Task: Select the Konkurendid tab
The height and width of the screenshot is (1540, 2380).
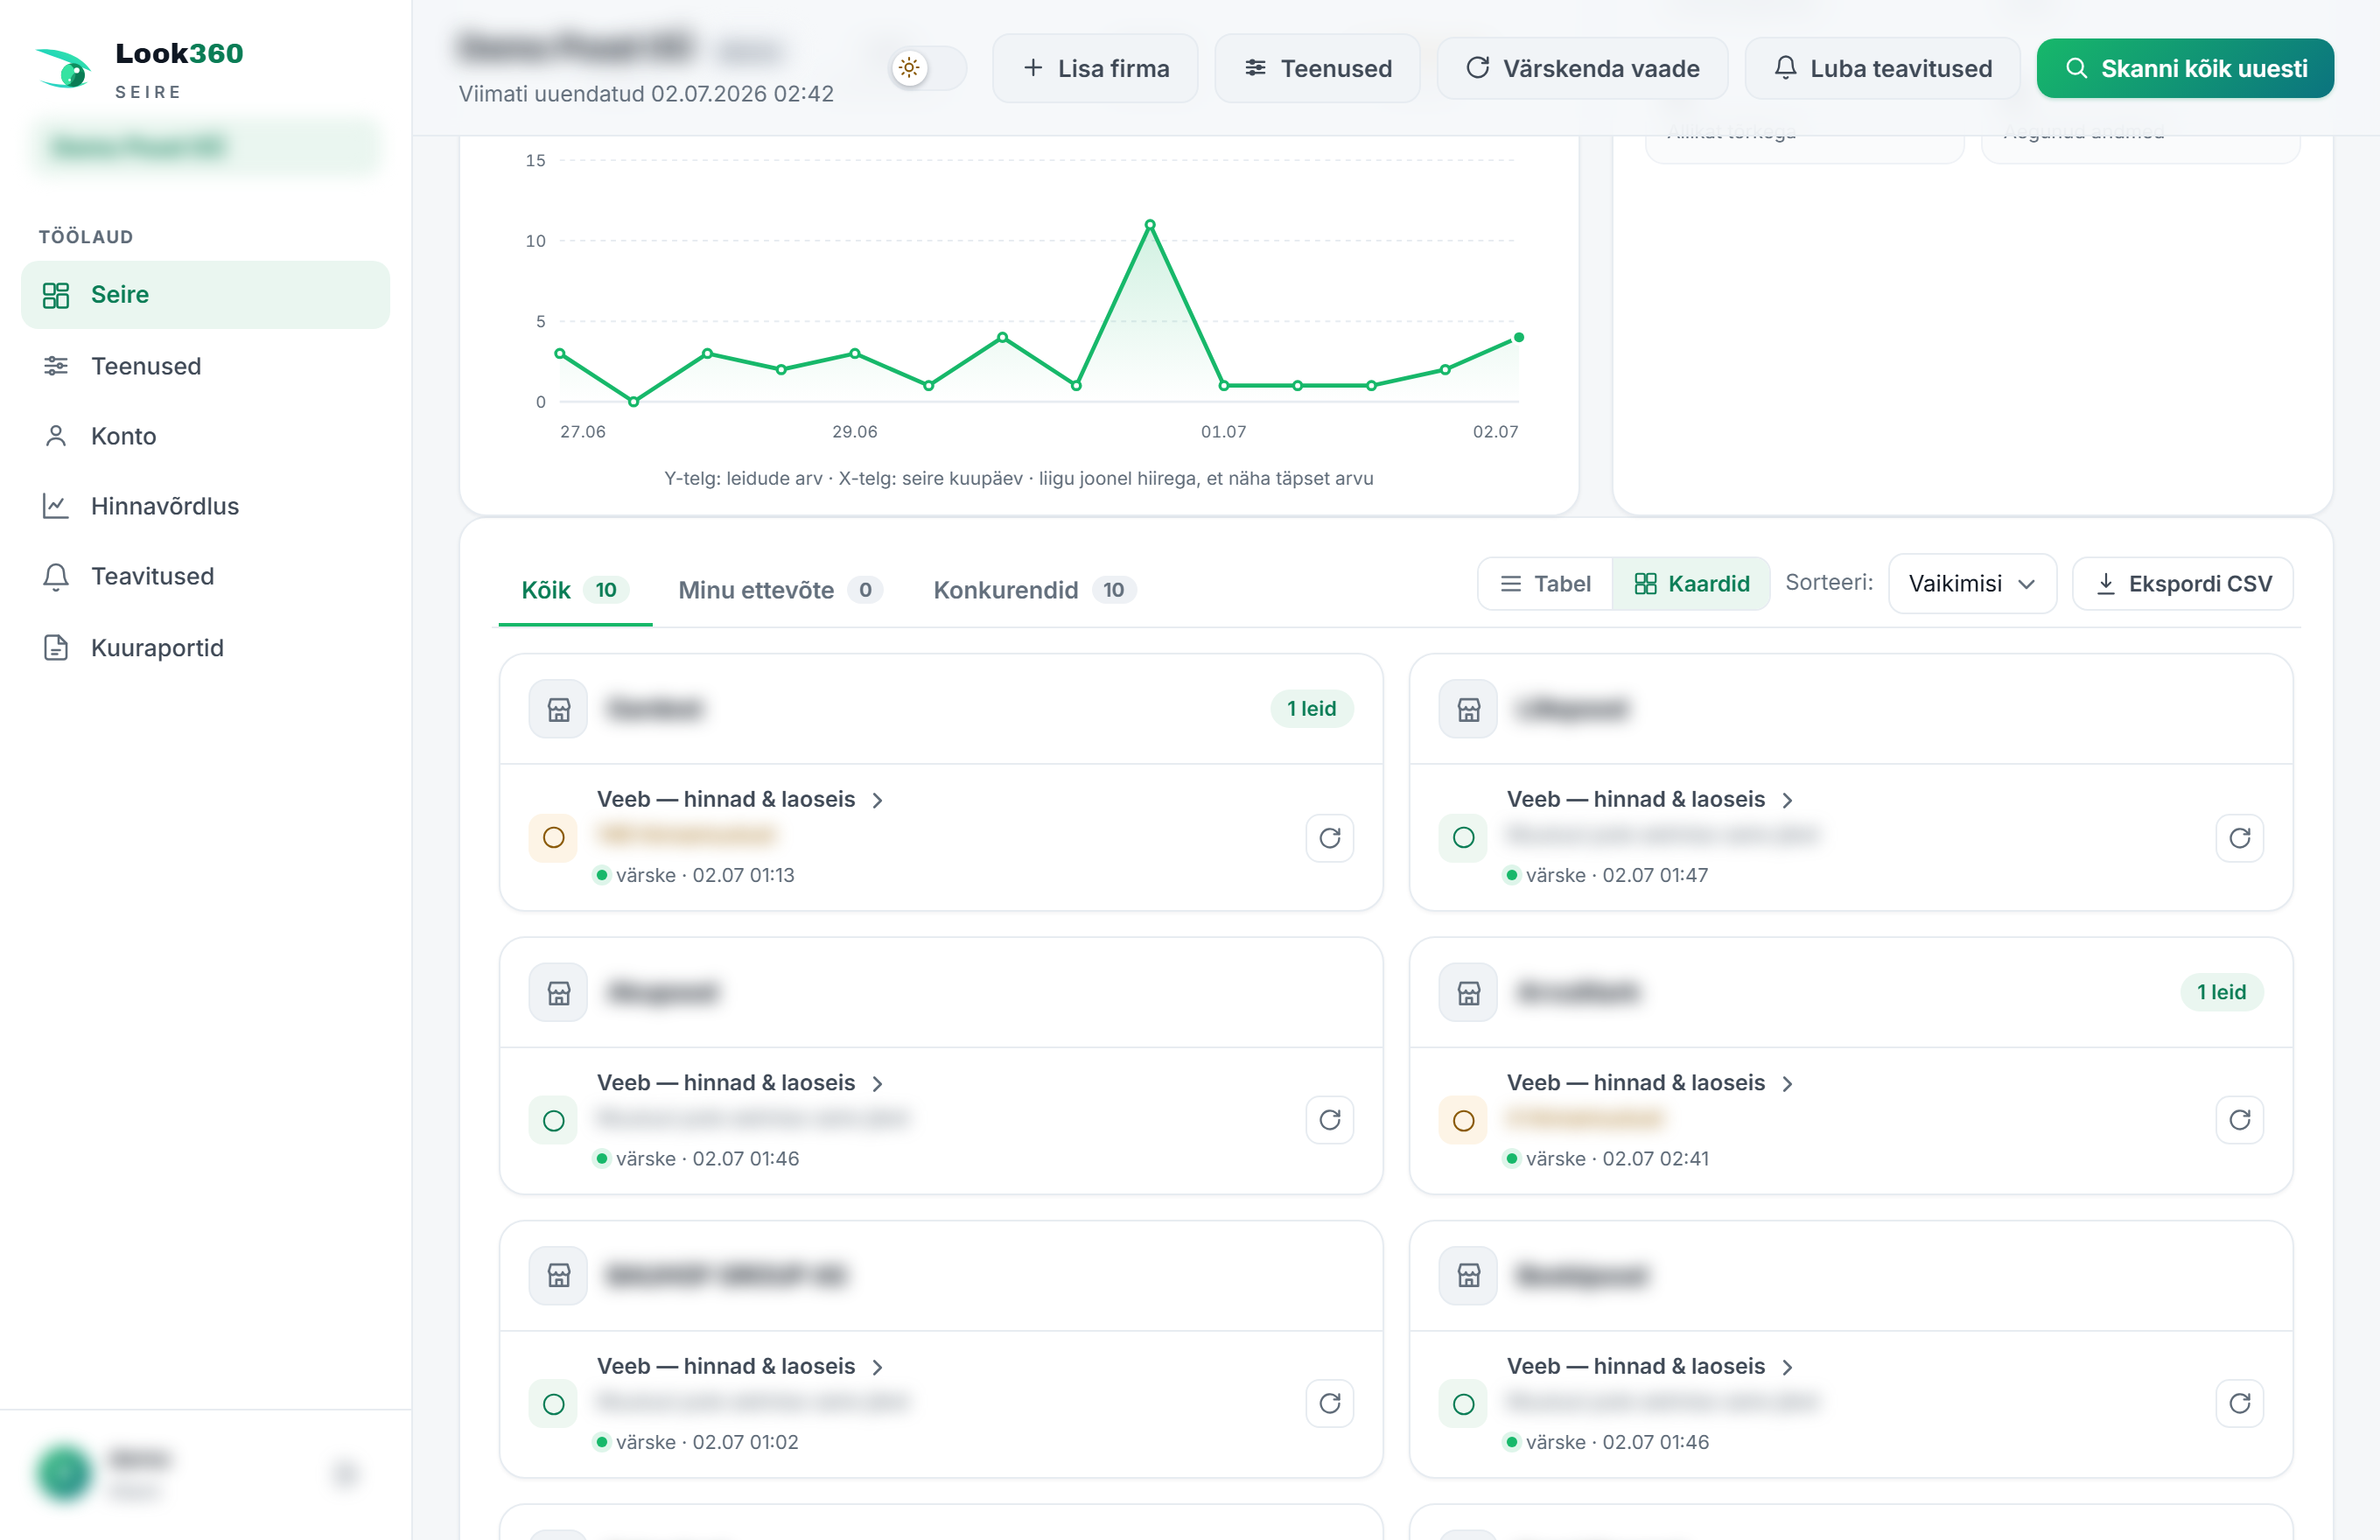Action: (1034, 590)
